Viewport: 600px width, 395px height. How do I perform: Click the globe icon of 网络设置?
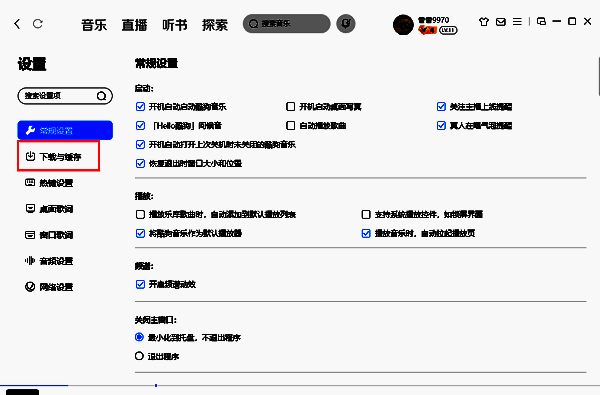pyautogui.click(x=30, y=287)
